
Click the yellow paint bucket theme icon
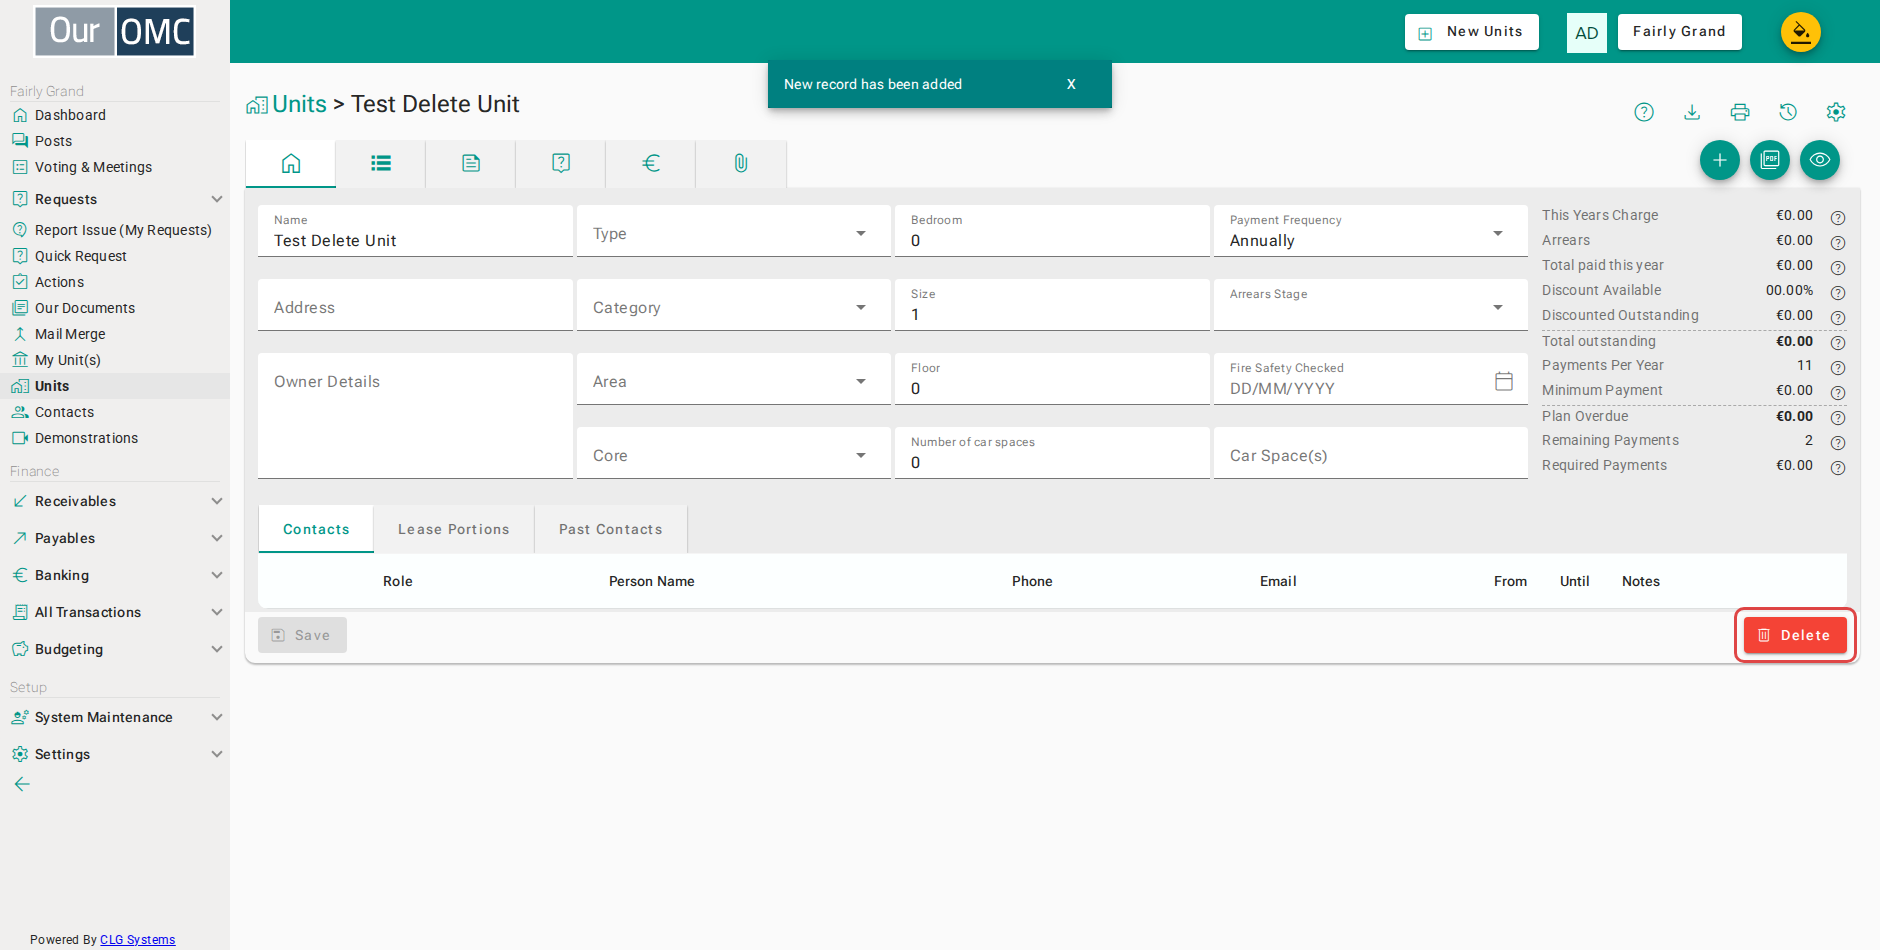[1801, 32]
